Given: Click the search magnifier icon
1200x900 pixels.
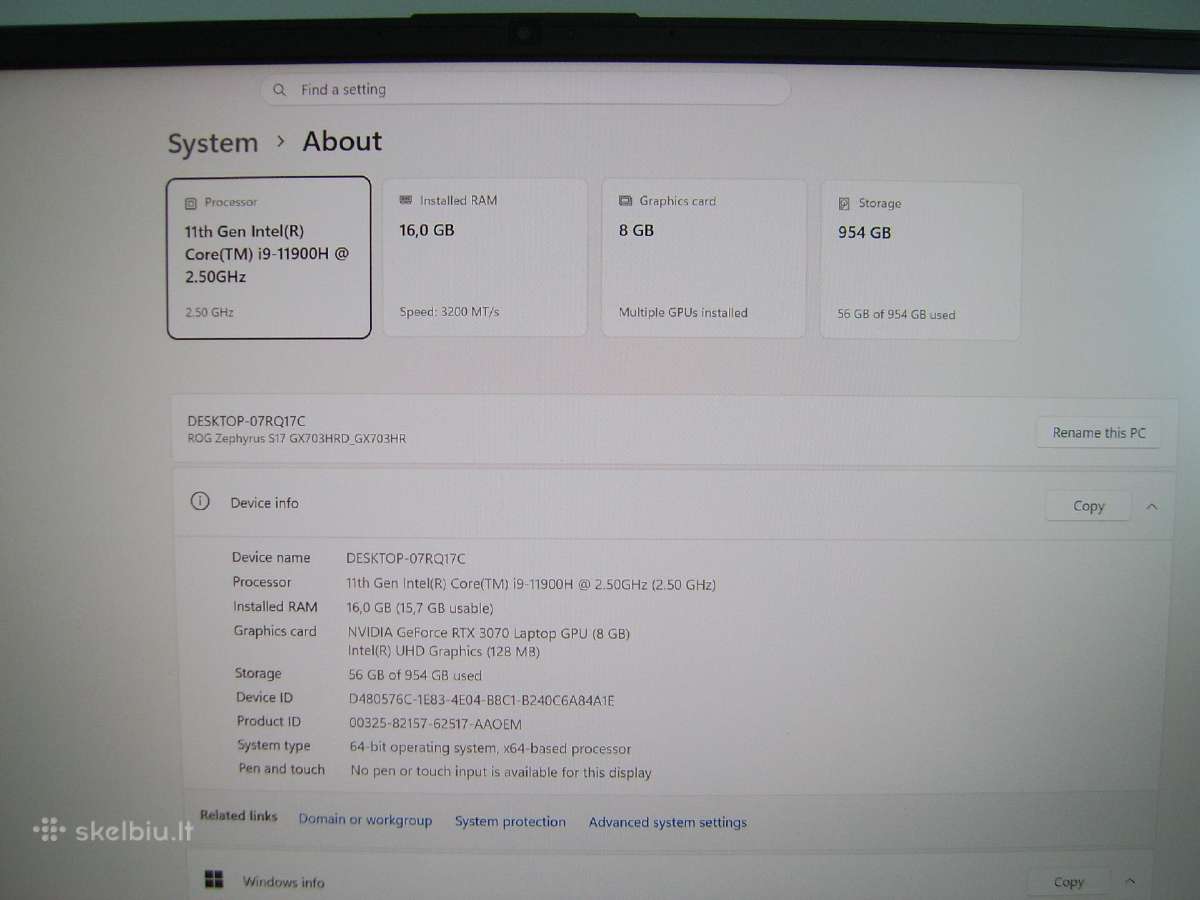Looking at the screenshot, I should 280,90.
